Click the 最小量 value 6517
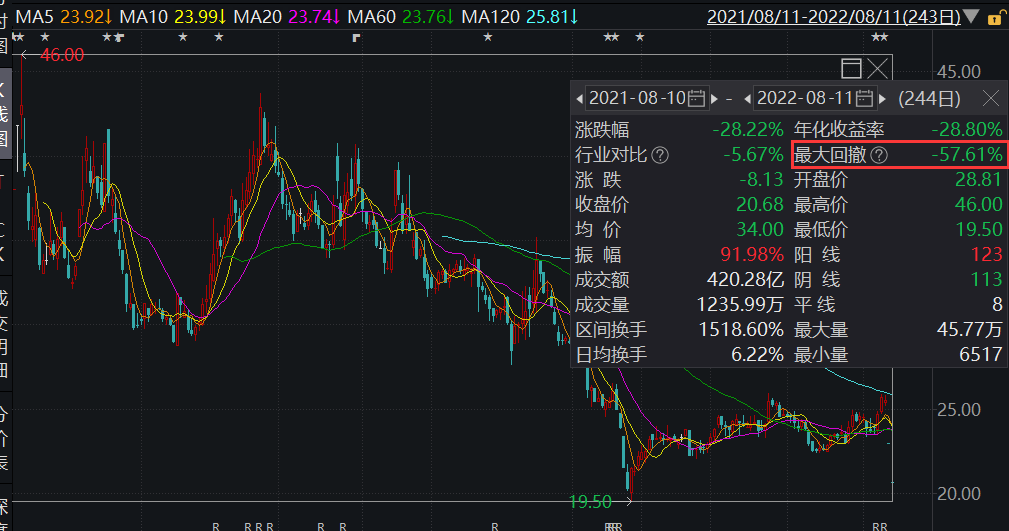1009x531 pixels. tap(981, 355)
